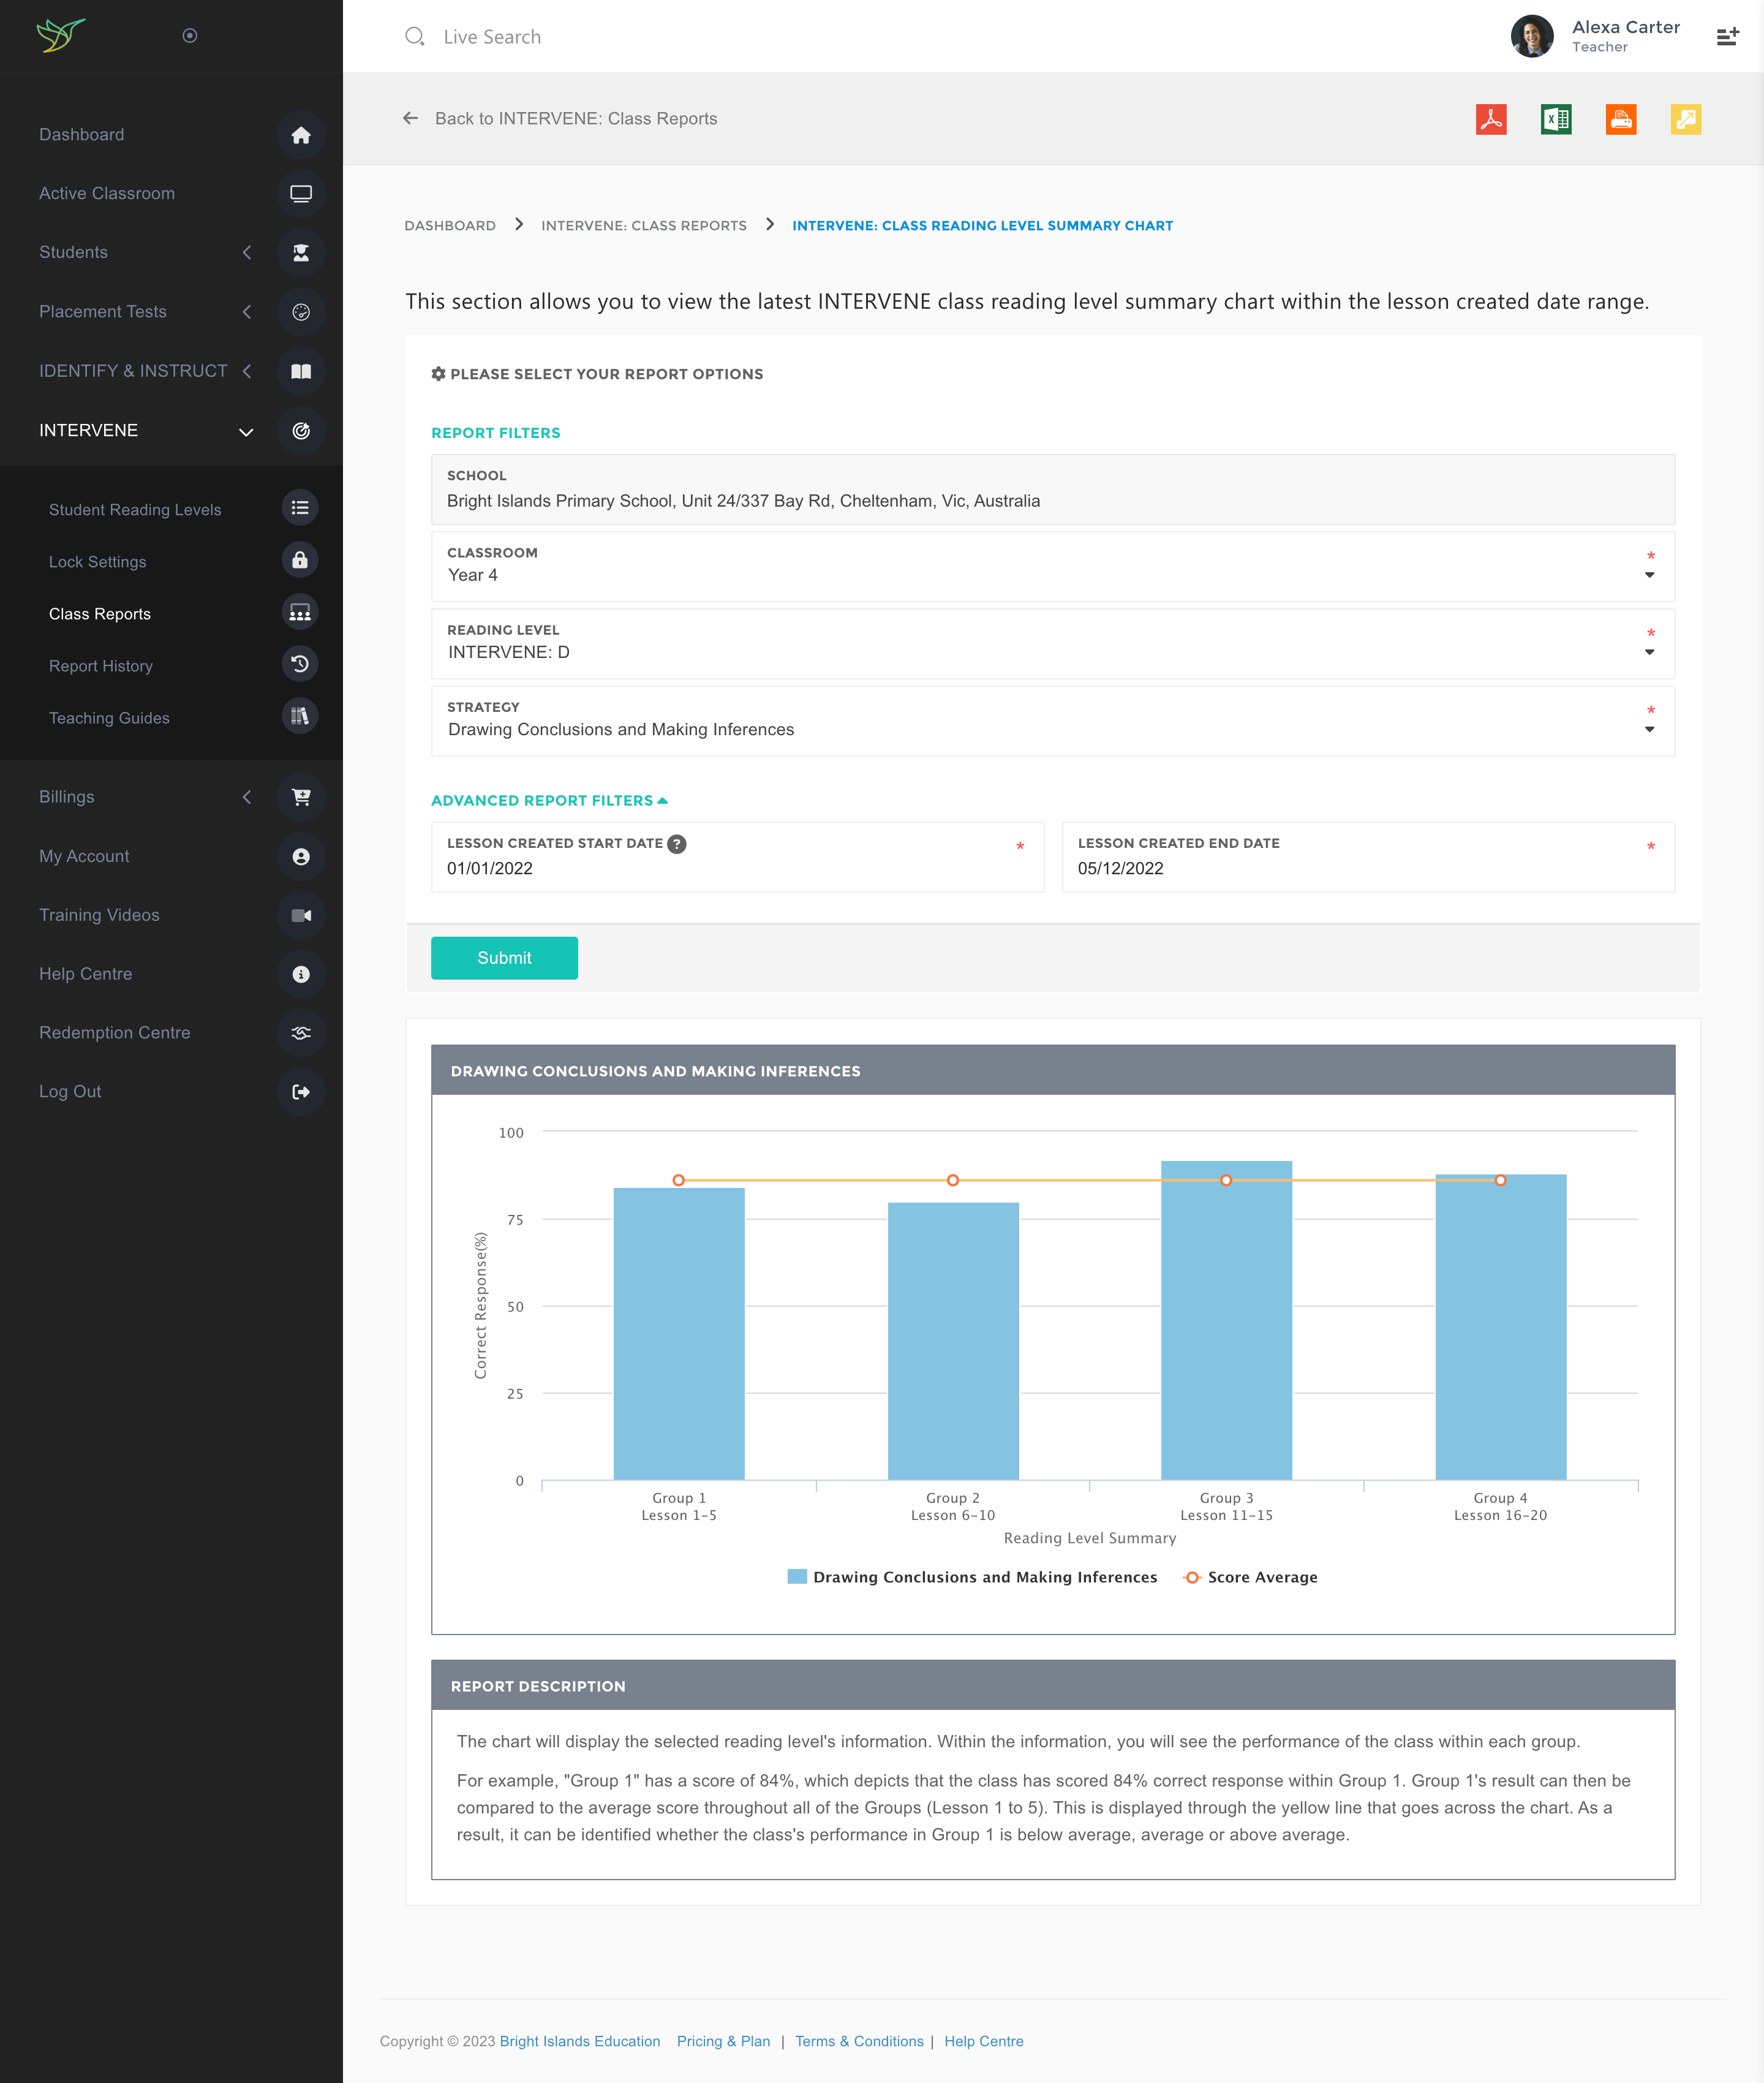
Task: Collapse Advanced Report Filters section
Action: click(x=549, y=800)
